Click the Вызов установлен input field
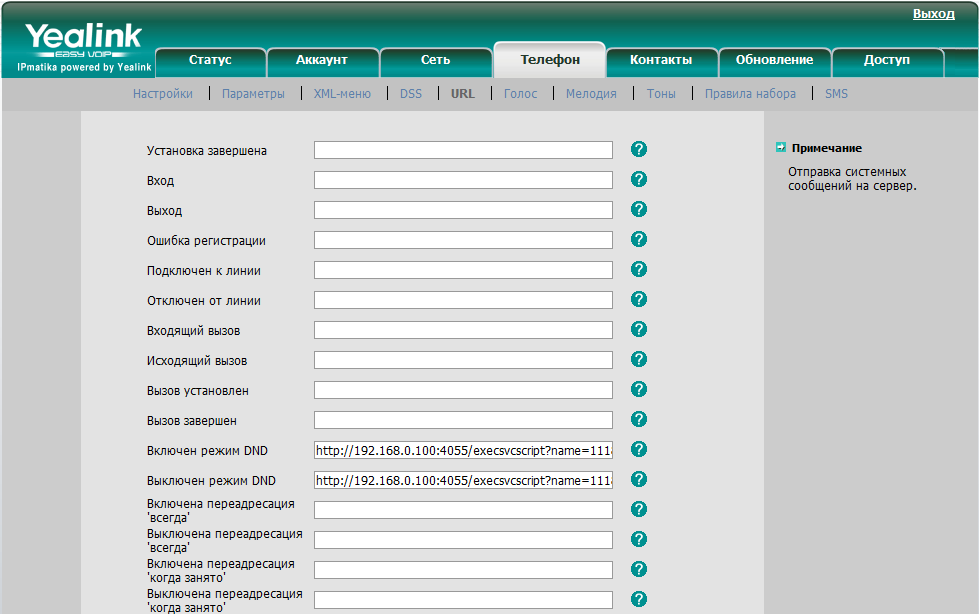The height and width of the screenshot is (614, 979). point(463,390)
